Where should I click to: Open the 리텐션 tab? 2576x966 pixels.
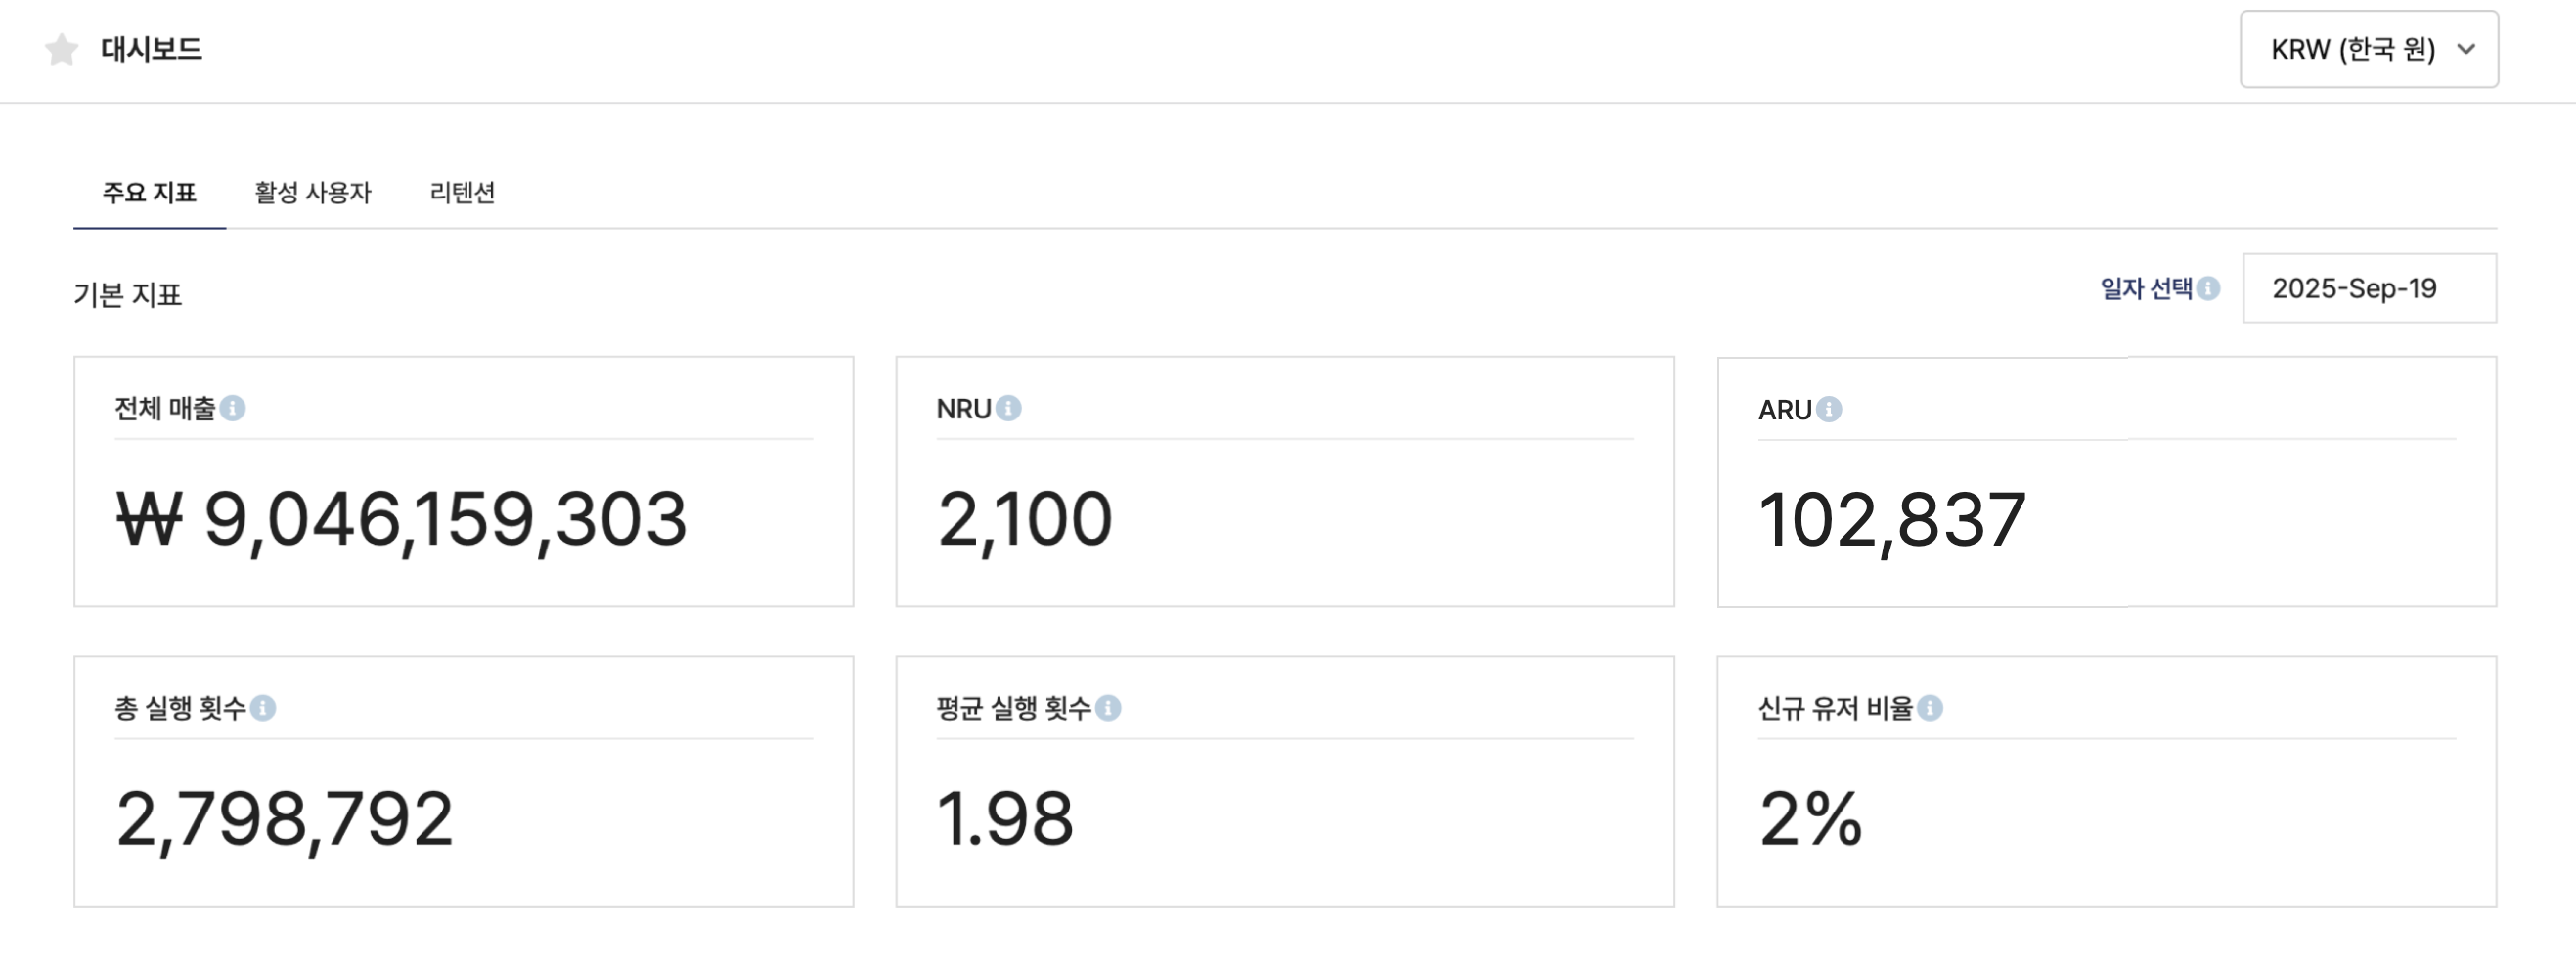pos(462,192)
